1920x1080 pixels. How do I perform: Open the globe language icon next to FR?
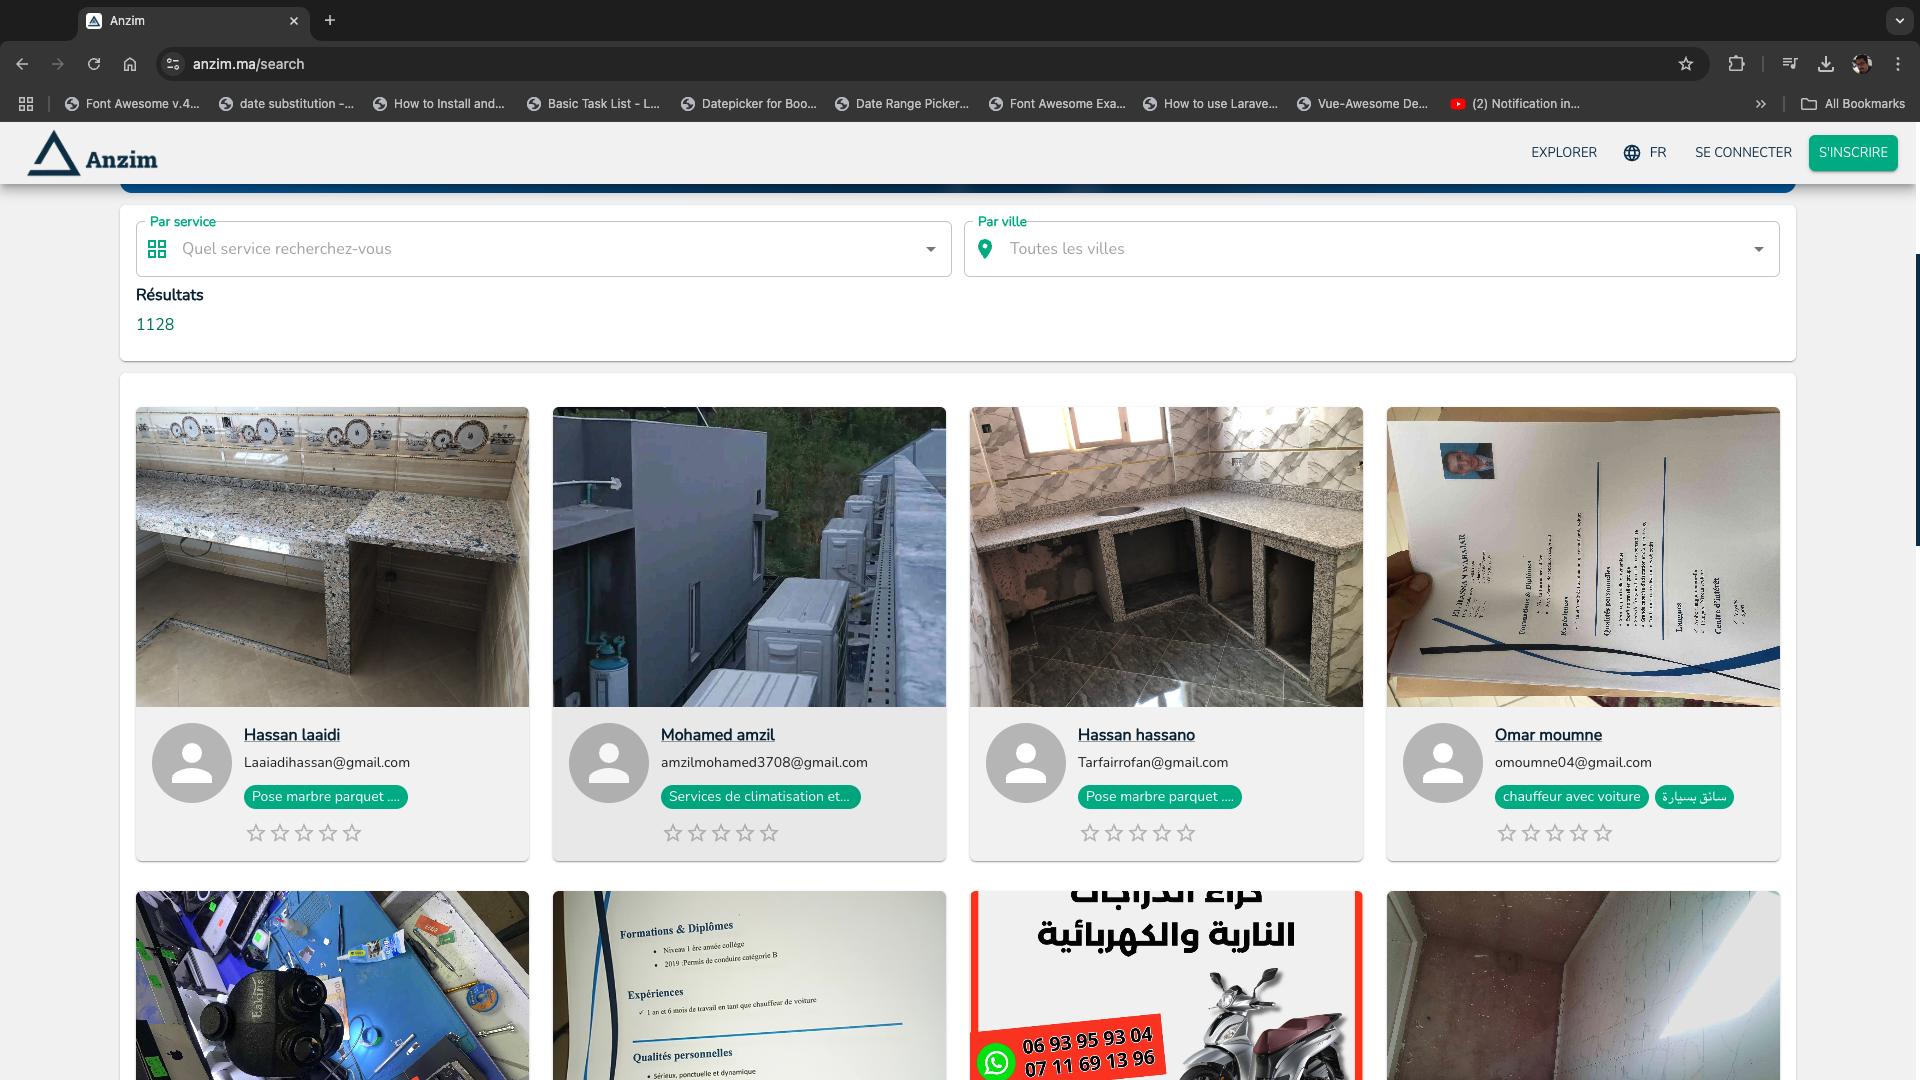coord(1630,152)
